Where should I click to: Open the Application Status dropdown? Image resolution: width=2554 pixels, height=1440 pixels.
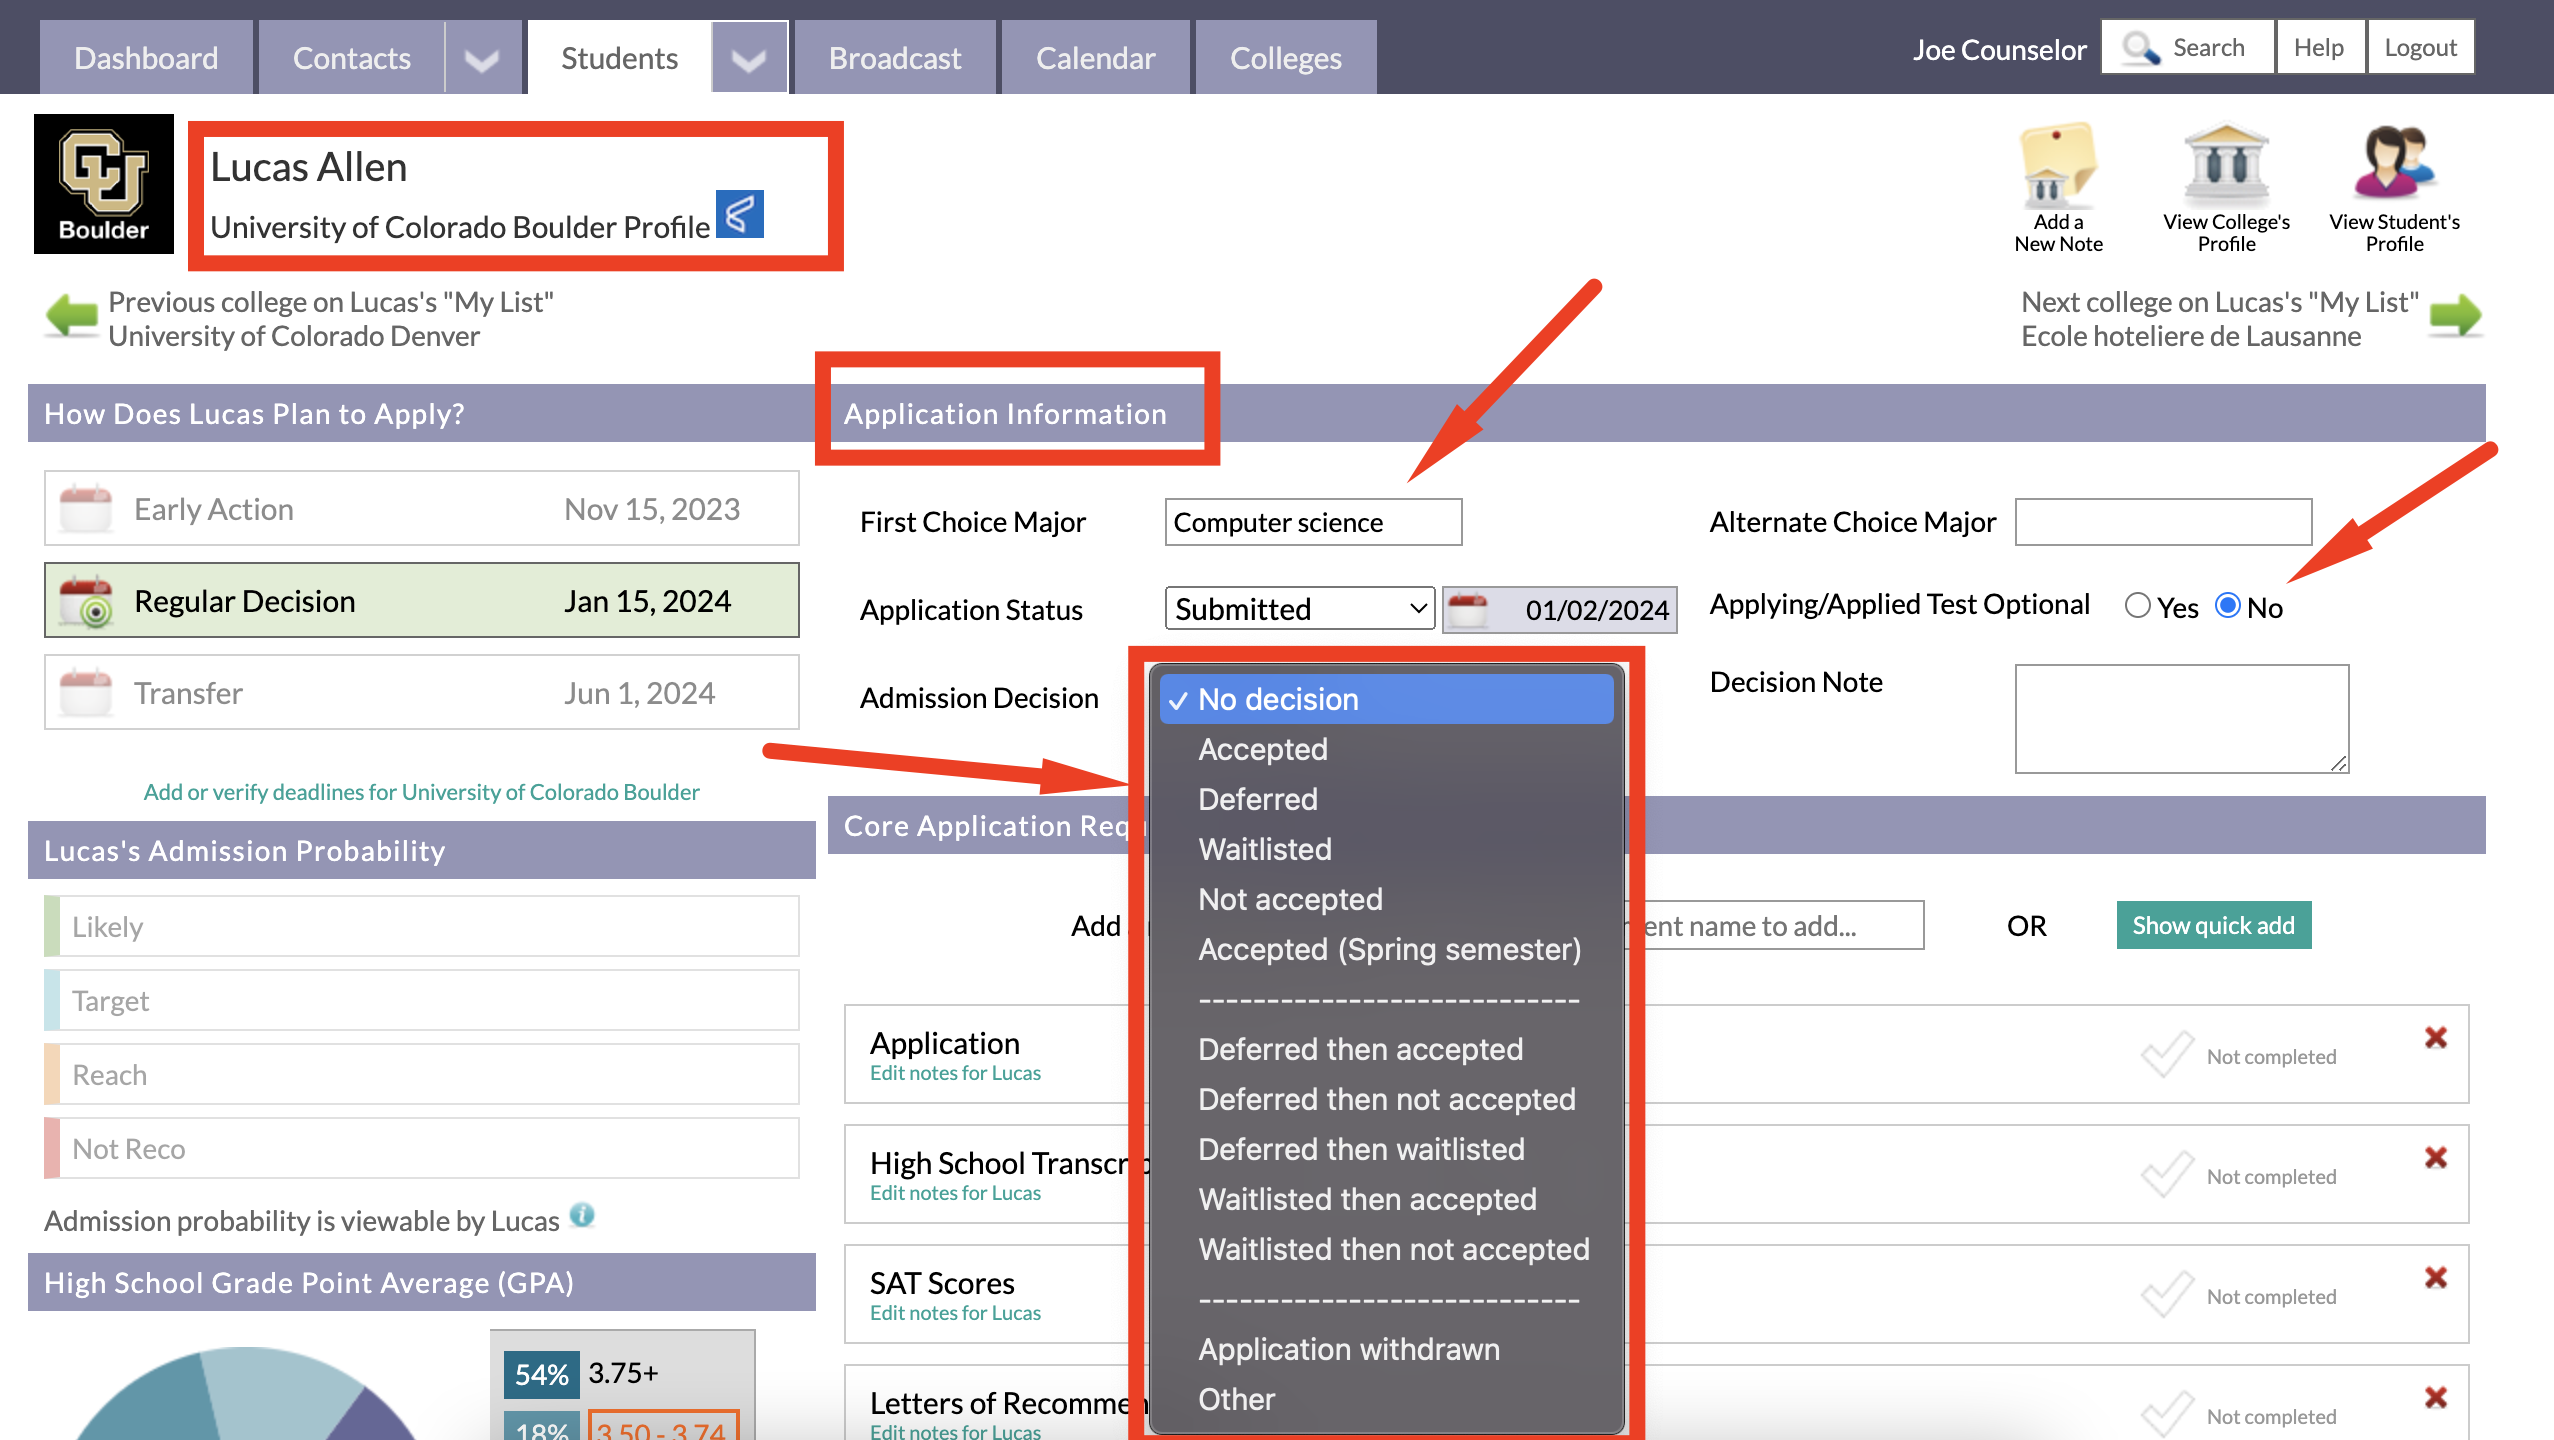pyautogui.click(x=1299, y=608)
